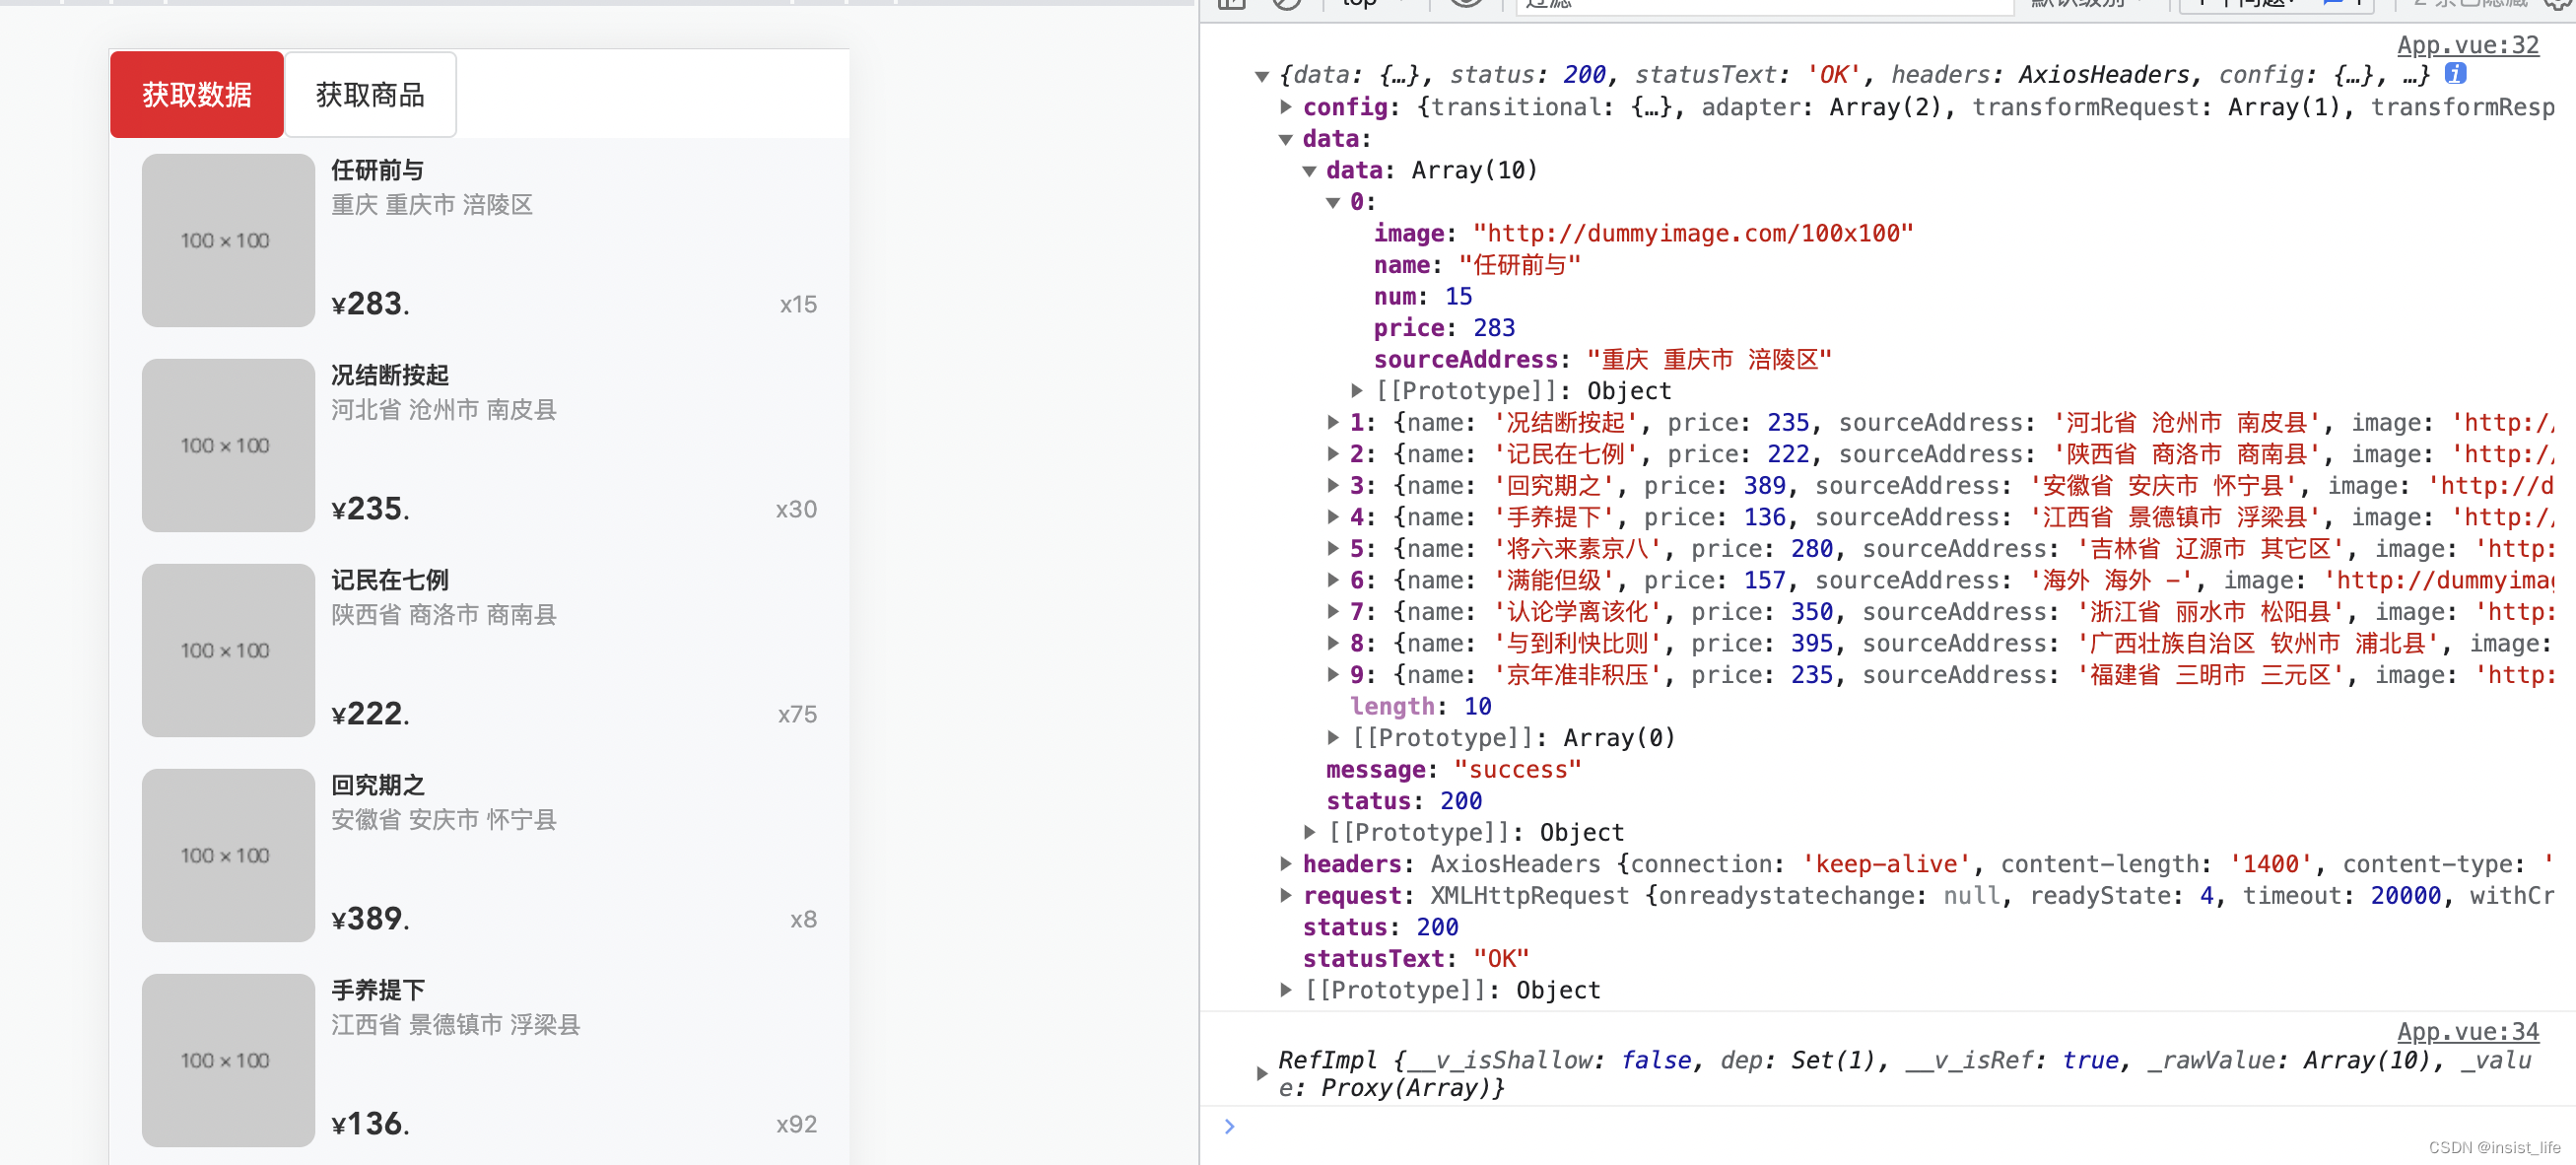Open the App.vue:32 source link

(2467, 45)
